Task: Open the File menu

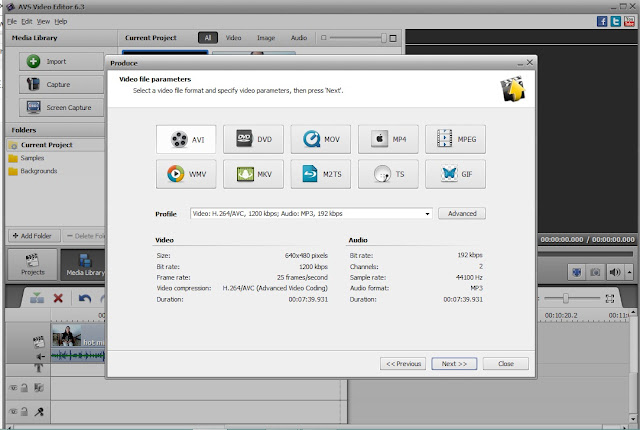Action: [x=11, y=22]
